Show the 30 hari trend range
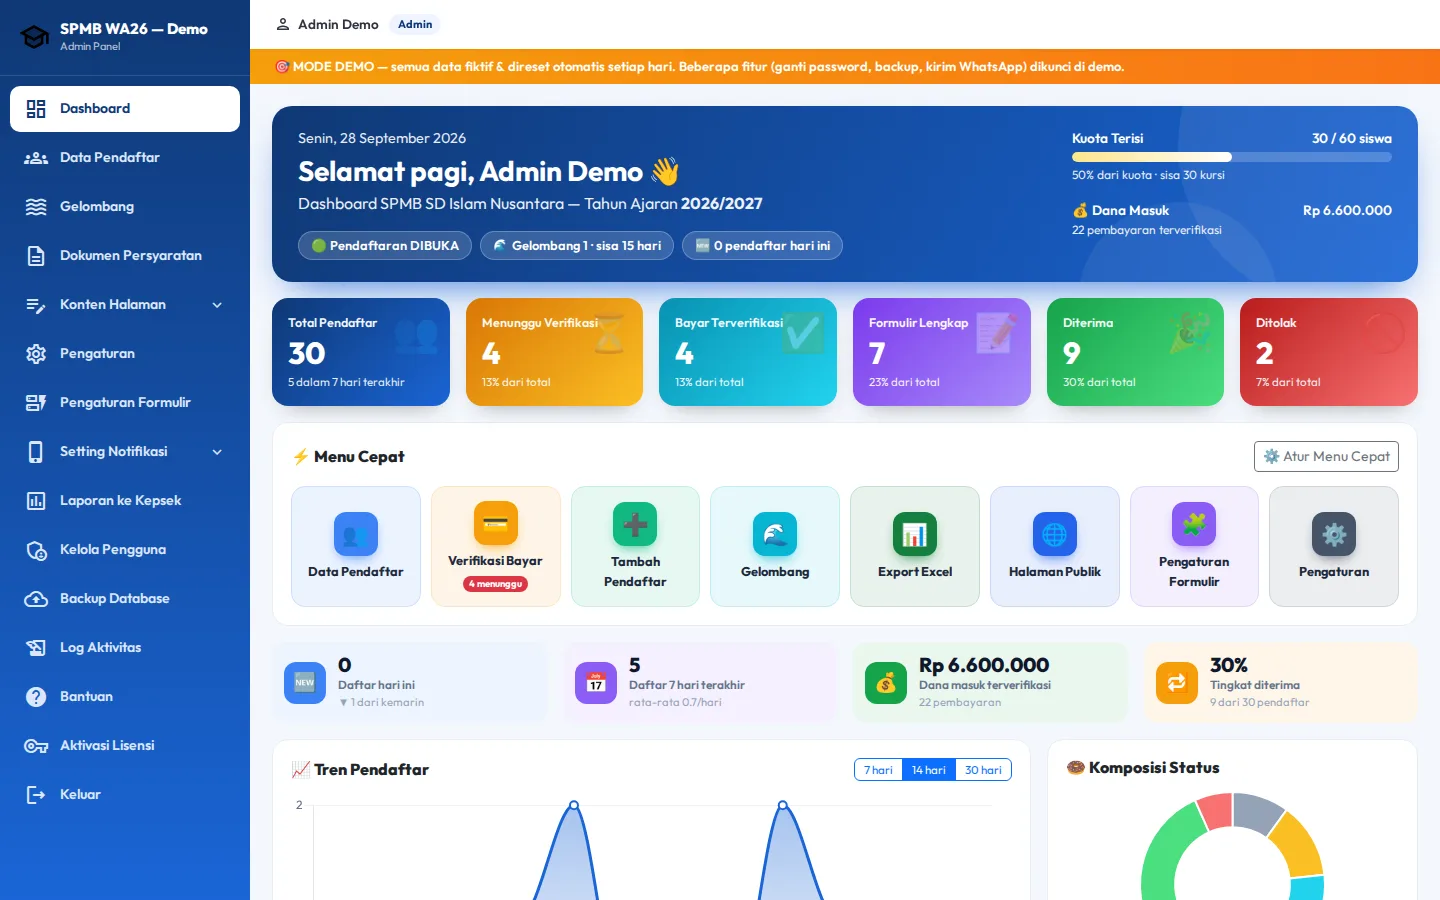 tap(983, 770)
